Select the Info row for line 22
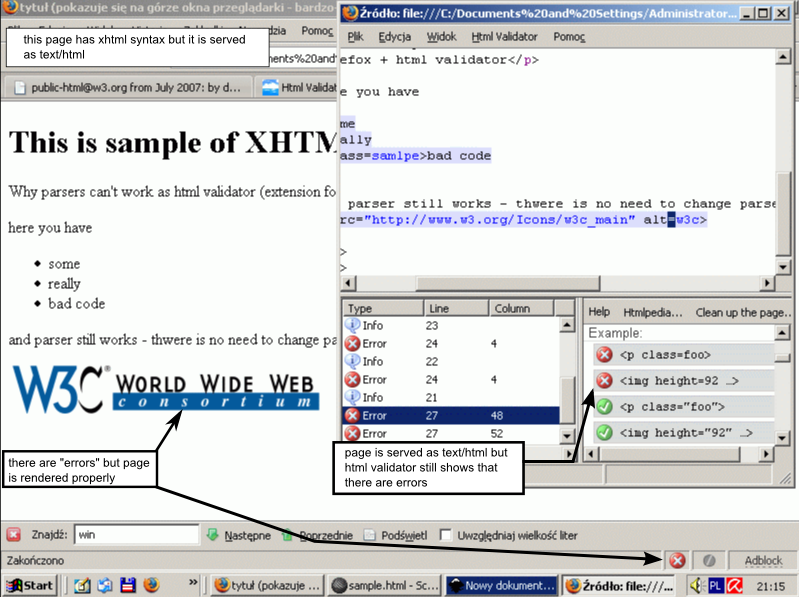The height and width of the screenshot is (597, 799). point(451,362)
